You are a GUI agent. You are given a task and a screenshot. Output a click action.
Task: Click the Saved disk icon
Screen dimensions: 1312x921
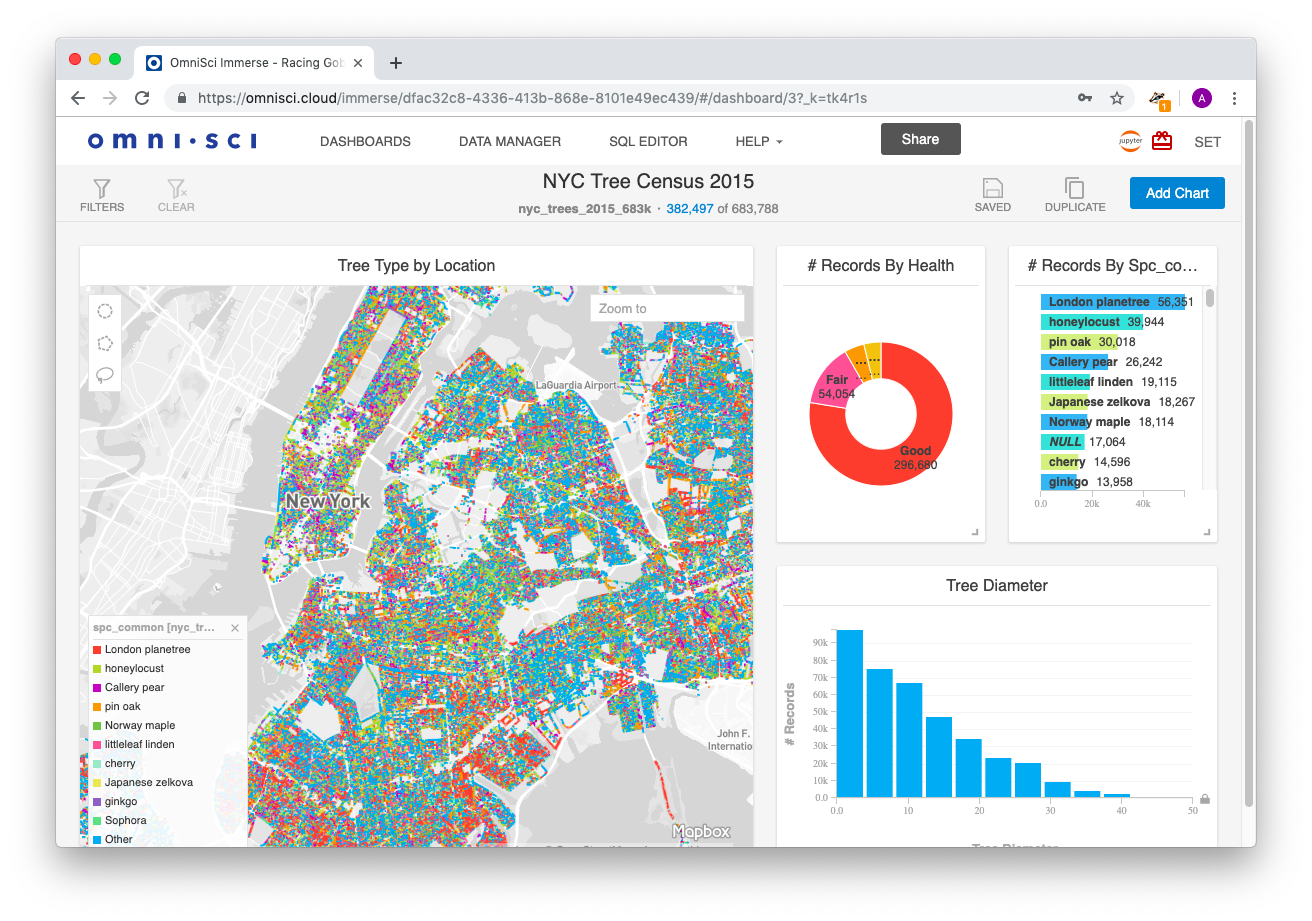[992, 189]
